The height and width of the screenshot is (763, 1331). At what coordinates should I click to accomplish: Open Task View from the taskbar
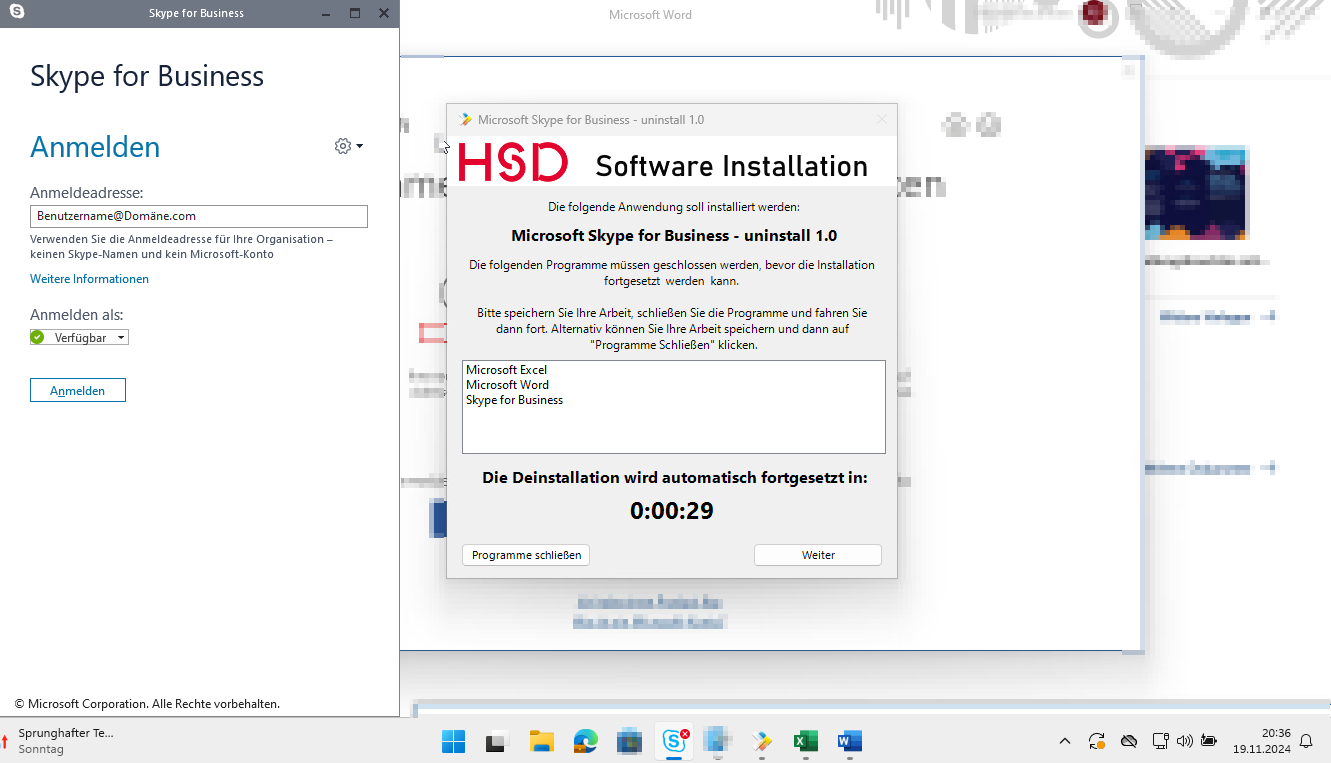click(x=497, y=742)
